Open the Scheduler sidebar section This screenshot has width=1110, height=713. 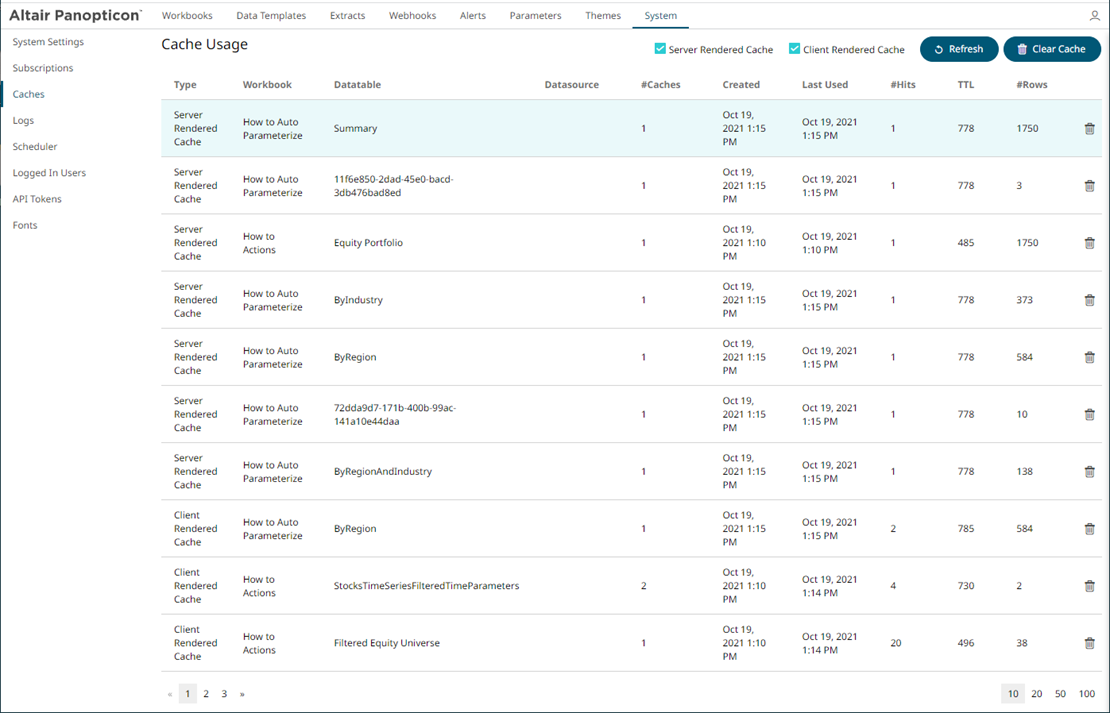(35, 147)
